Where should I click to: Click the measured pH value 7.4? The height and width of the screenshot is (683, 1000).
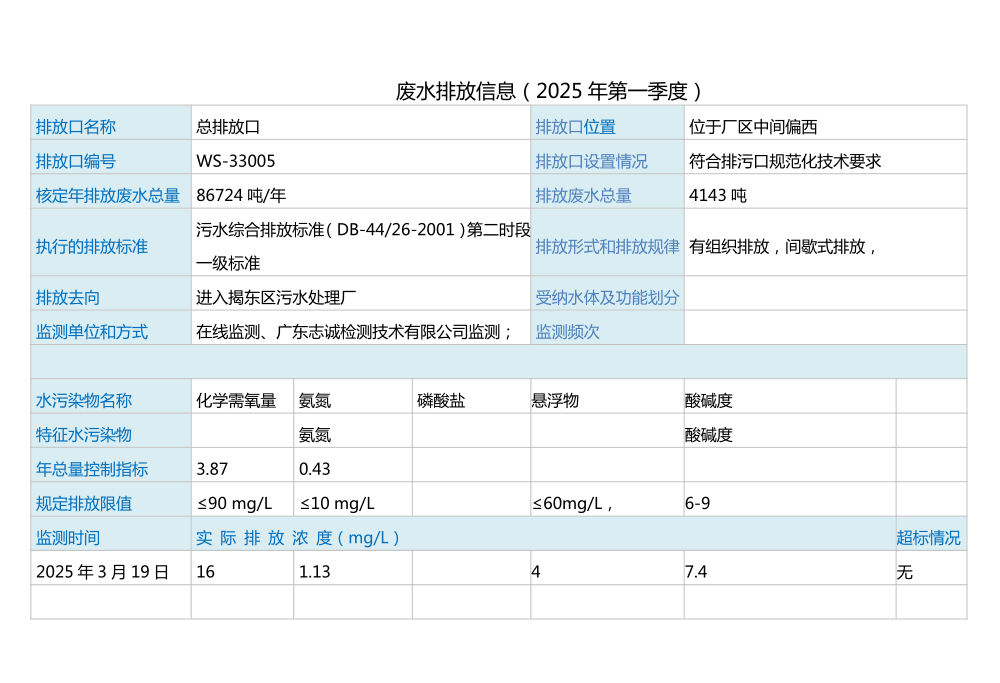pos(696,572)
